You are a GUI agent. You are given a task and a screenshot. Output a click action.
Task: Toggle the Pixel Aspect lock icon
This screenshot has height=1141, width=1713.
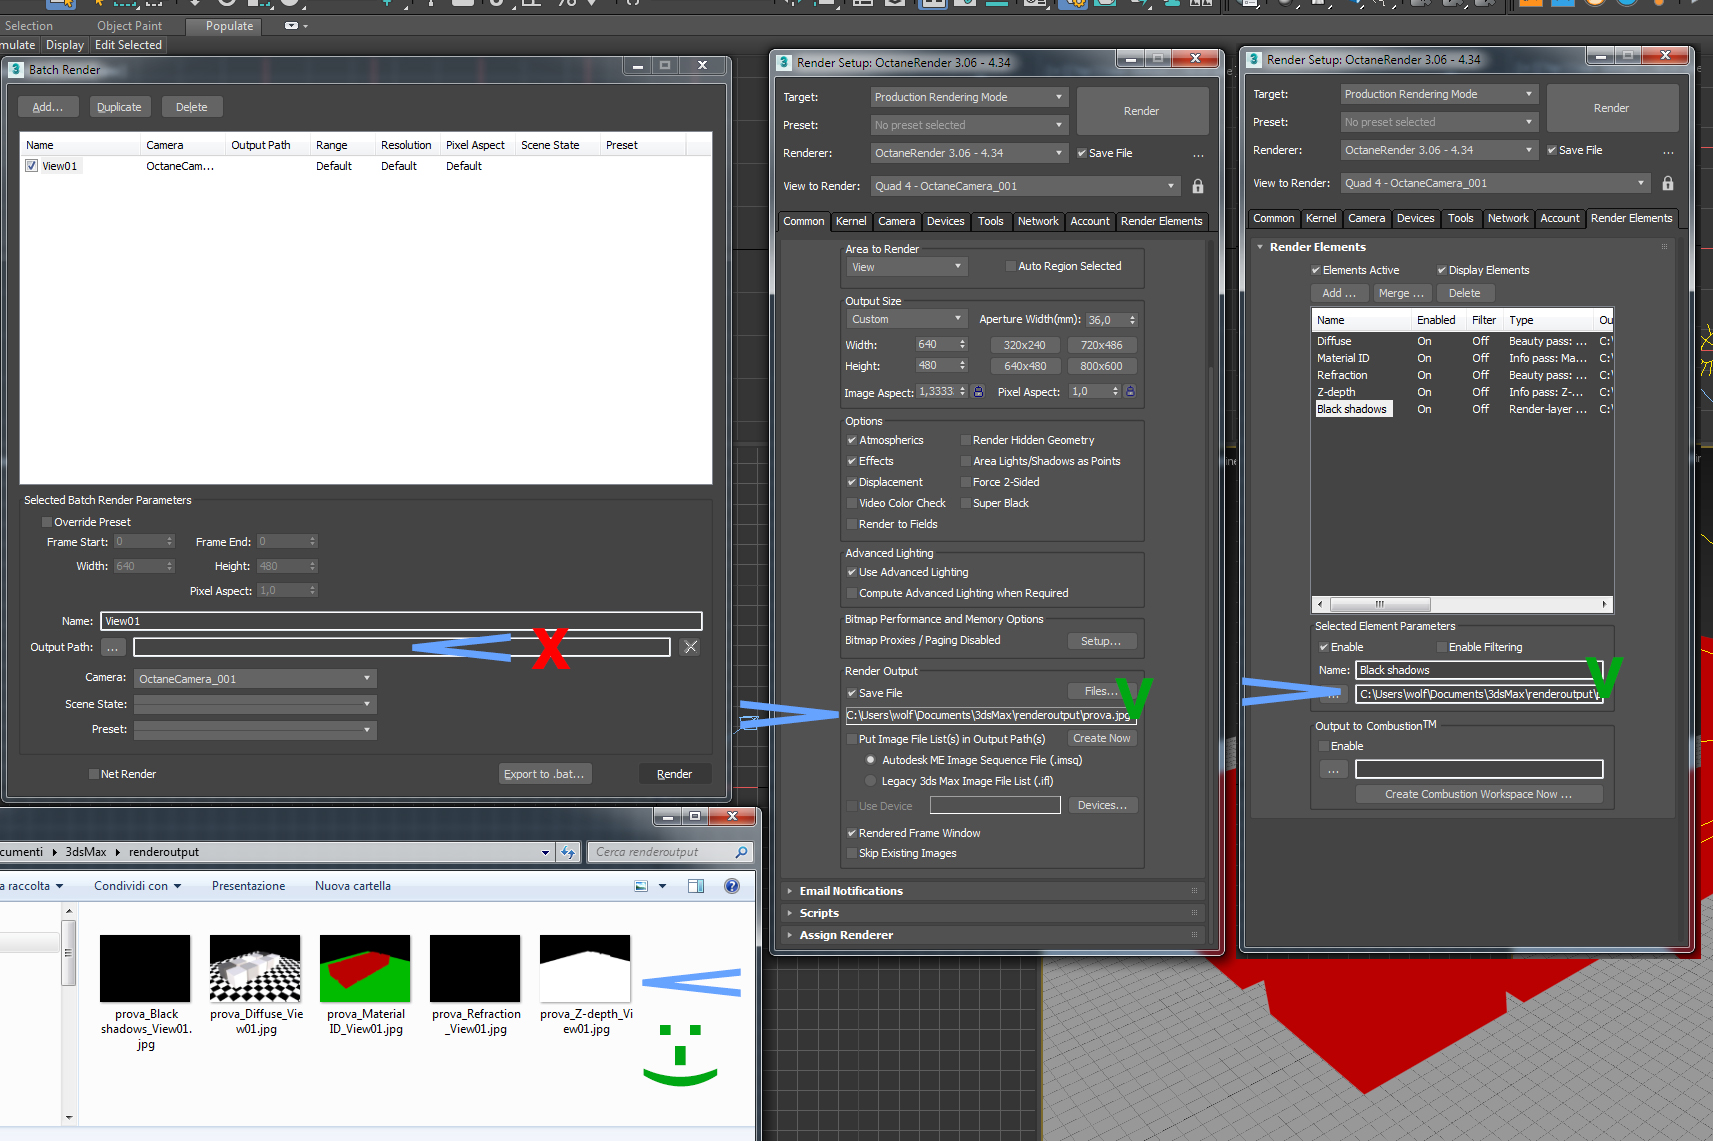coord(1130,392)
